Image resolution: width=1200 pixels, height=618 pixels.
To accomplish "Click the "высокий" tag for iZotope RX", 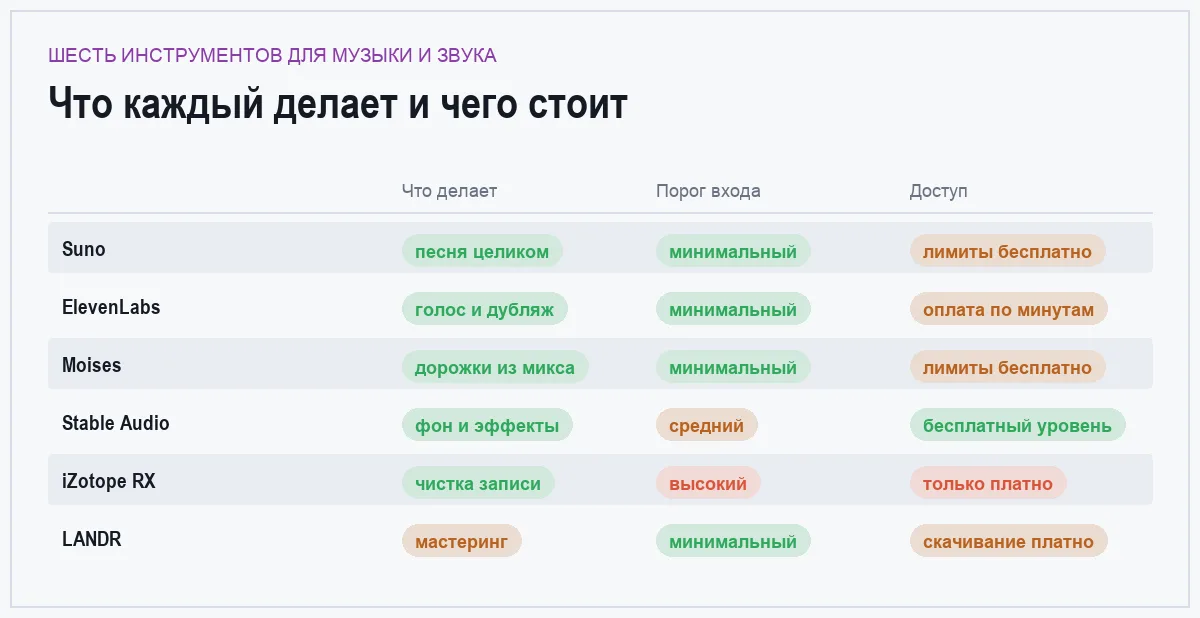I will [708, 483].
